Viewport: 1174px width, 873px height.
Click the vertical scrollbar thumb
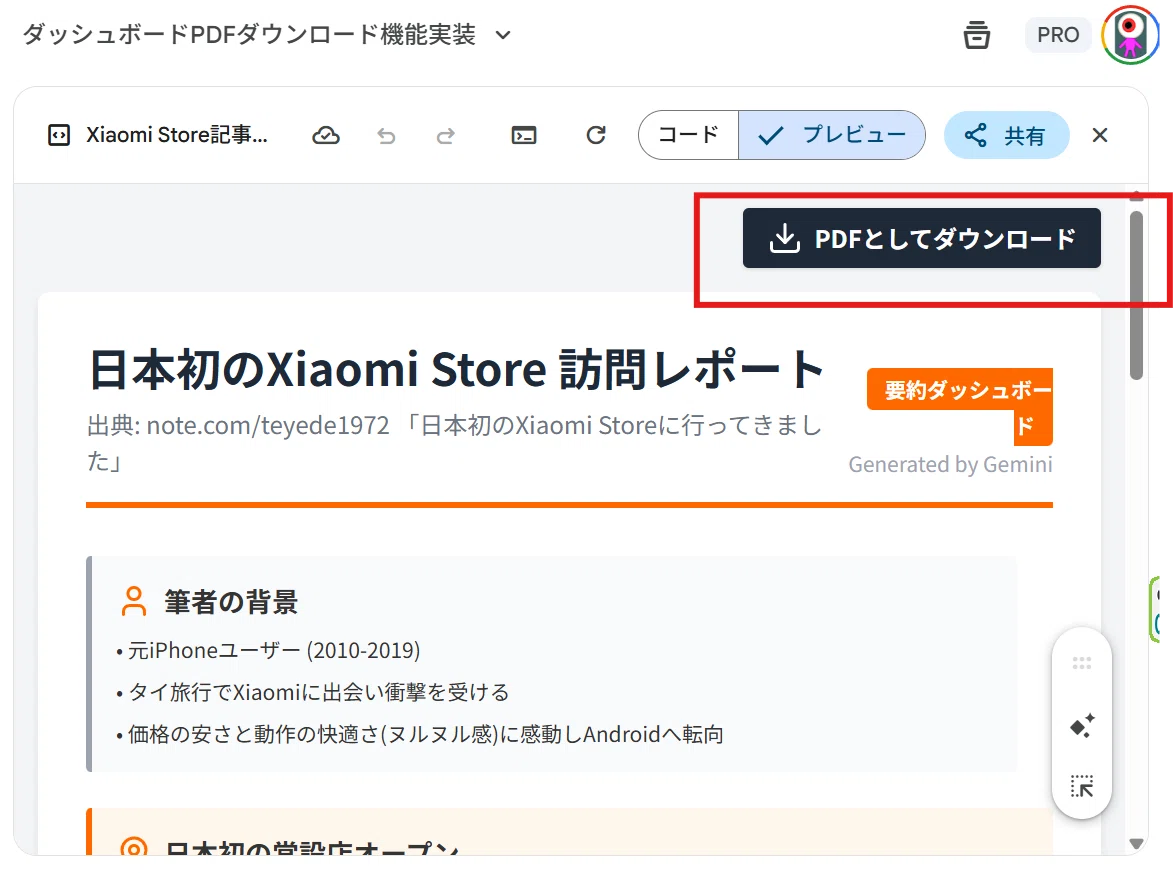[x=1137, y=296]
